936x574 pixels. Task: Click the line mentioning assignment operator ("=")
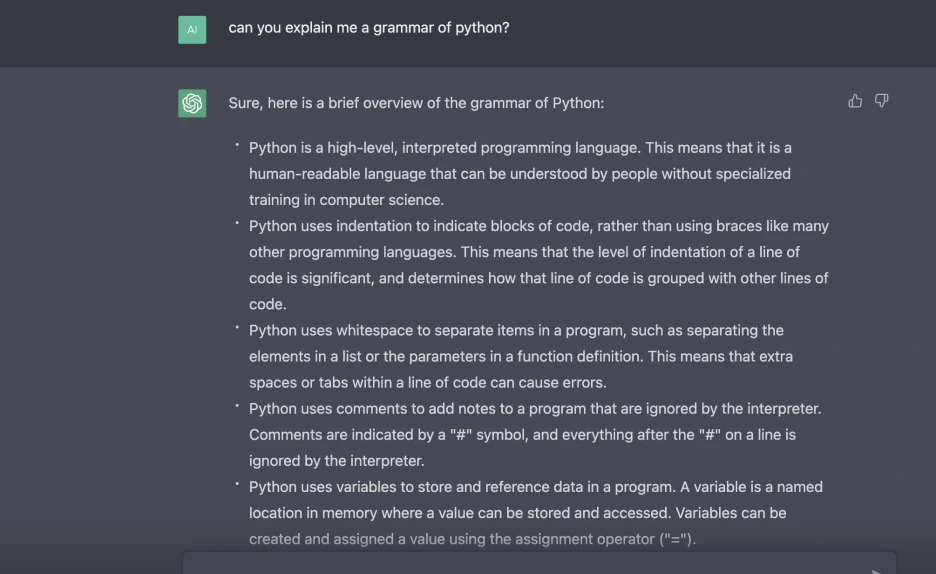point(472,539)
